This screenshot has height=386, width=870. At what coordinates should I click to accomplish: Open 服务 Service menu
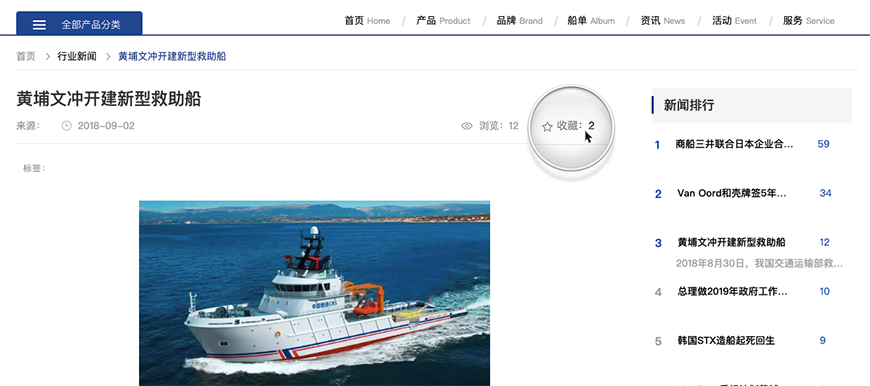pyautogui.click(x=808, y=21)
